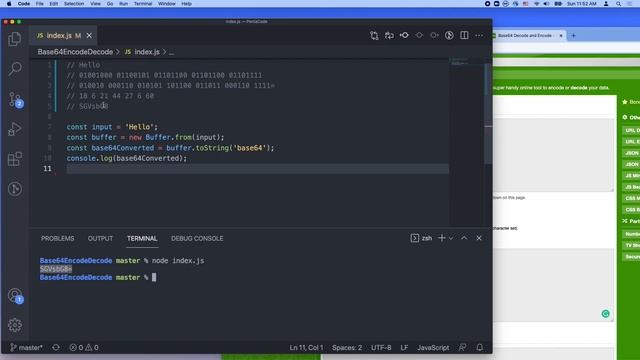Click Base64EncodeDecode breadcrumb folder
The image size is (640, 360).
(x=75, y=52)
